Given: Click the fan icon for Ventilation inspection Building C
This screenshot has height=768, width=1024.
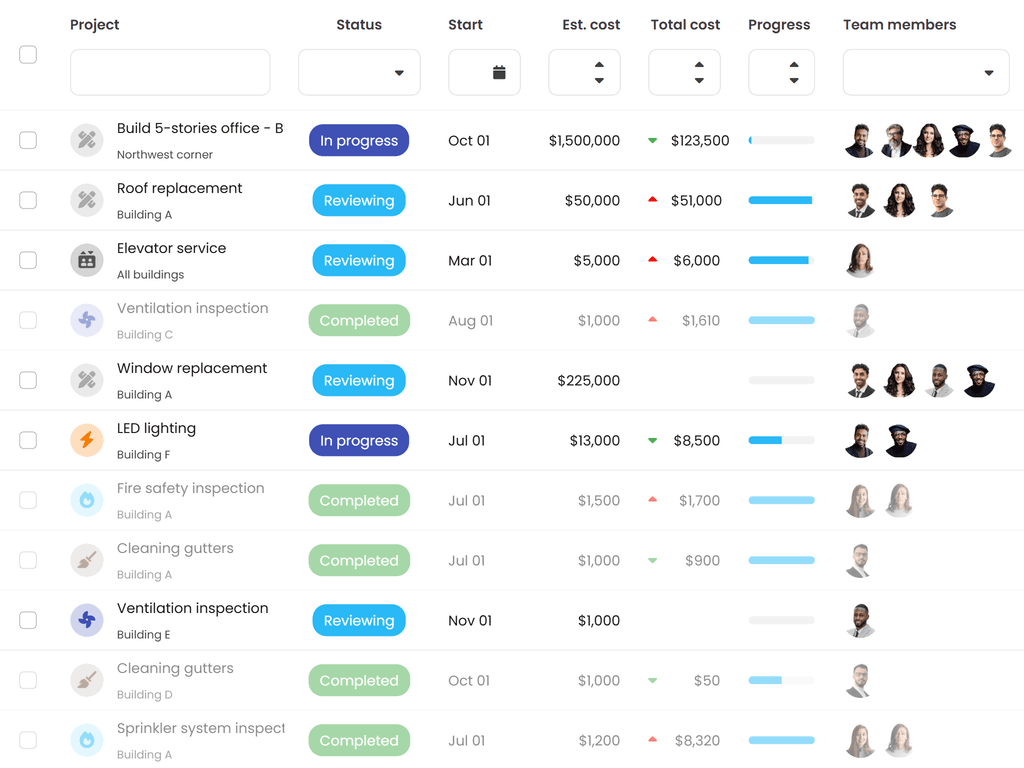Looking at the screenshot, I should point(86,320).
